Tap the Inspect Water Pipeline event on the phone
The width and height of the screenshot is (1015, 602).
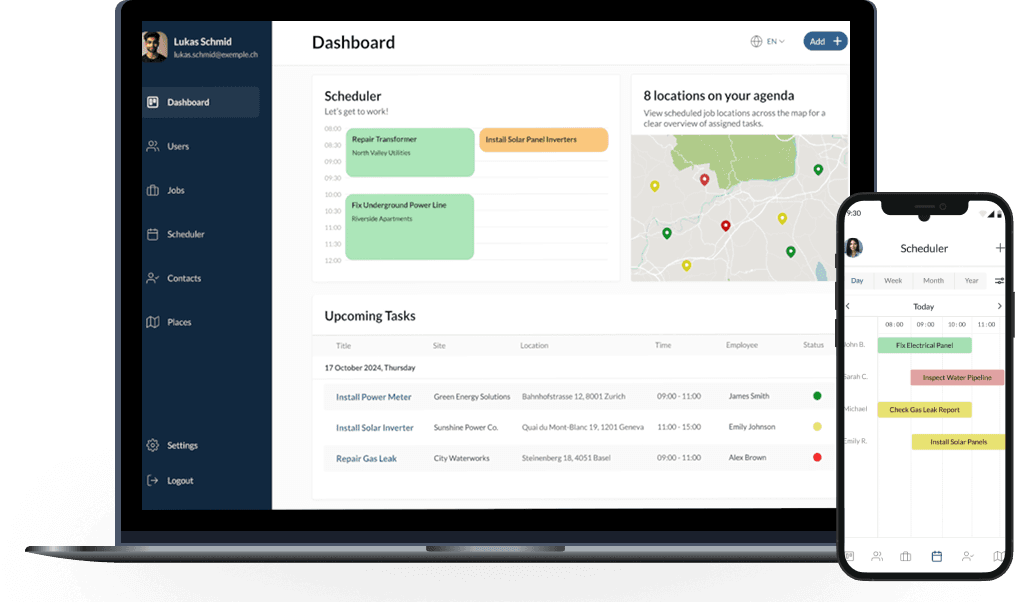956,377
